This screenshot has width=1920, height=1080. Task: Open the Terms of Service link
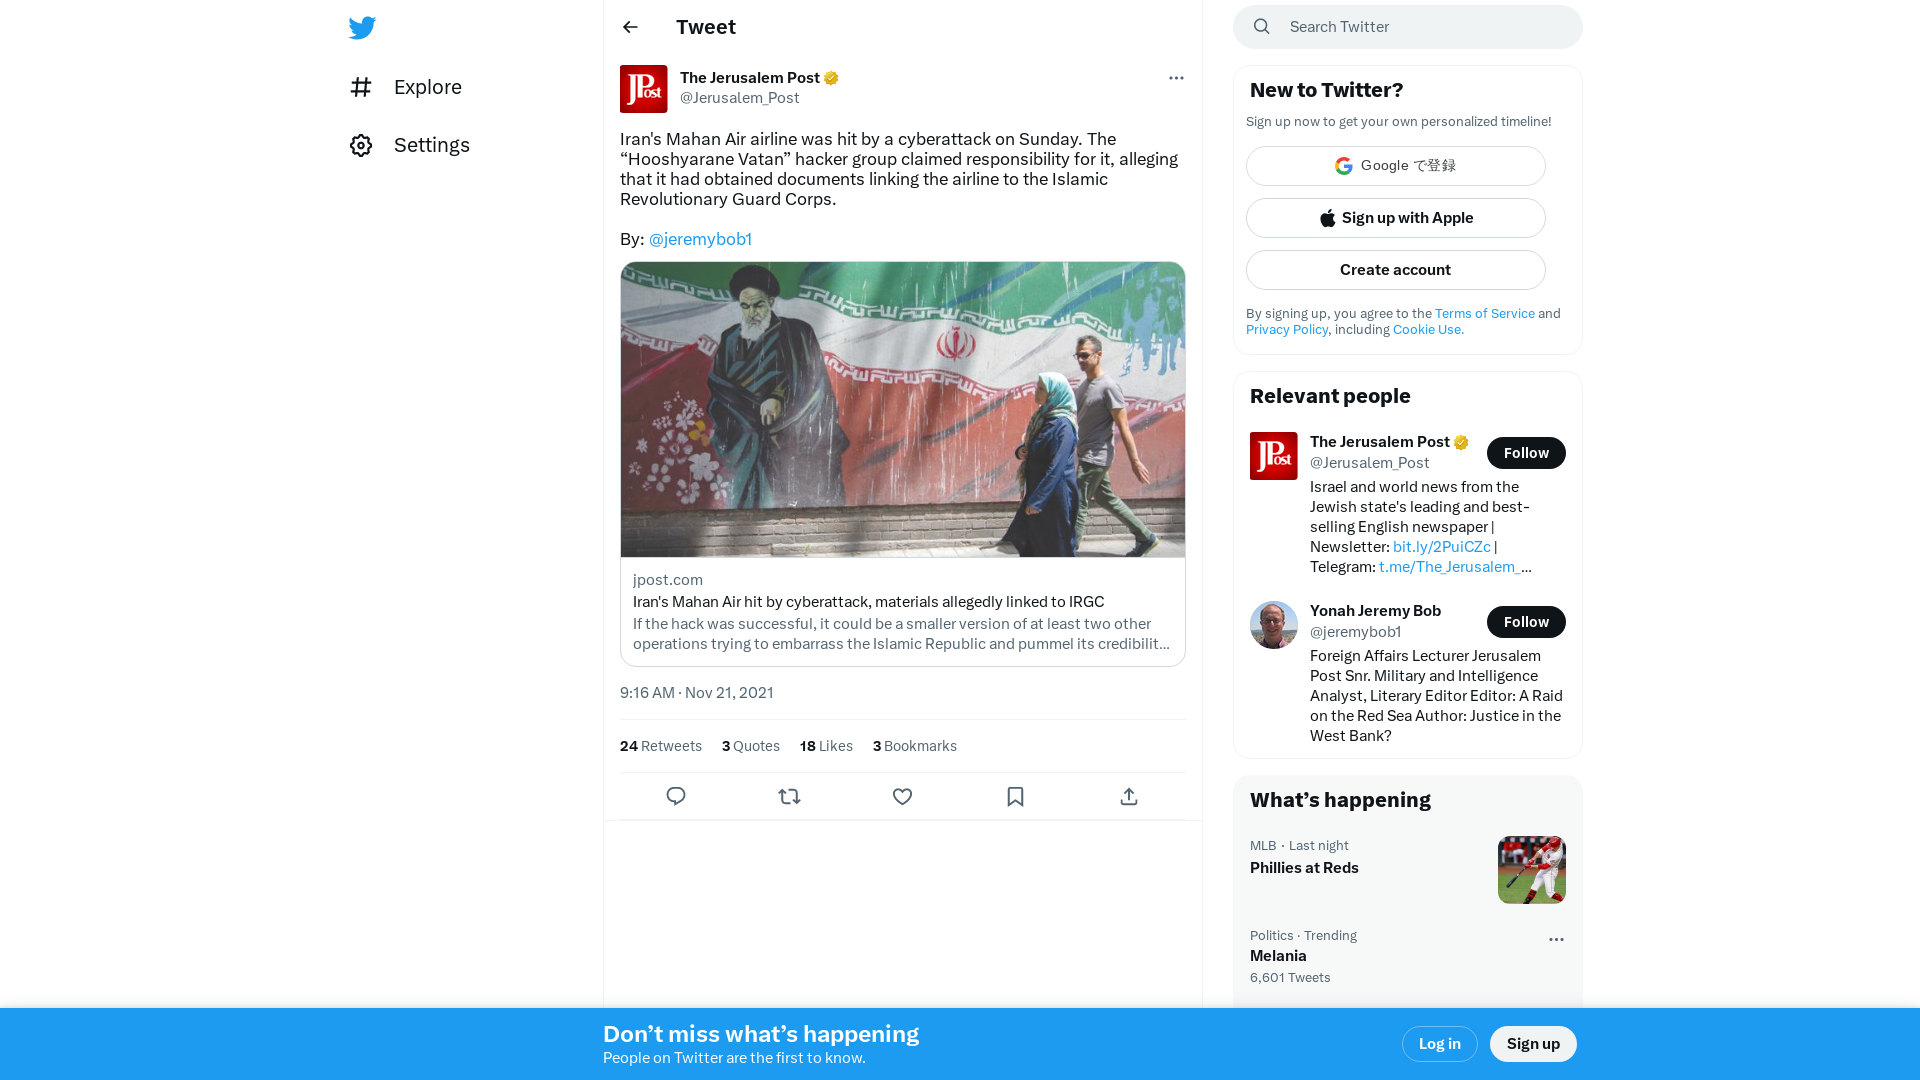pos(1485,314)
